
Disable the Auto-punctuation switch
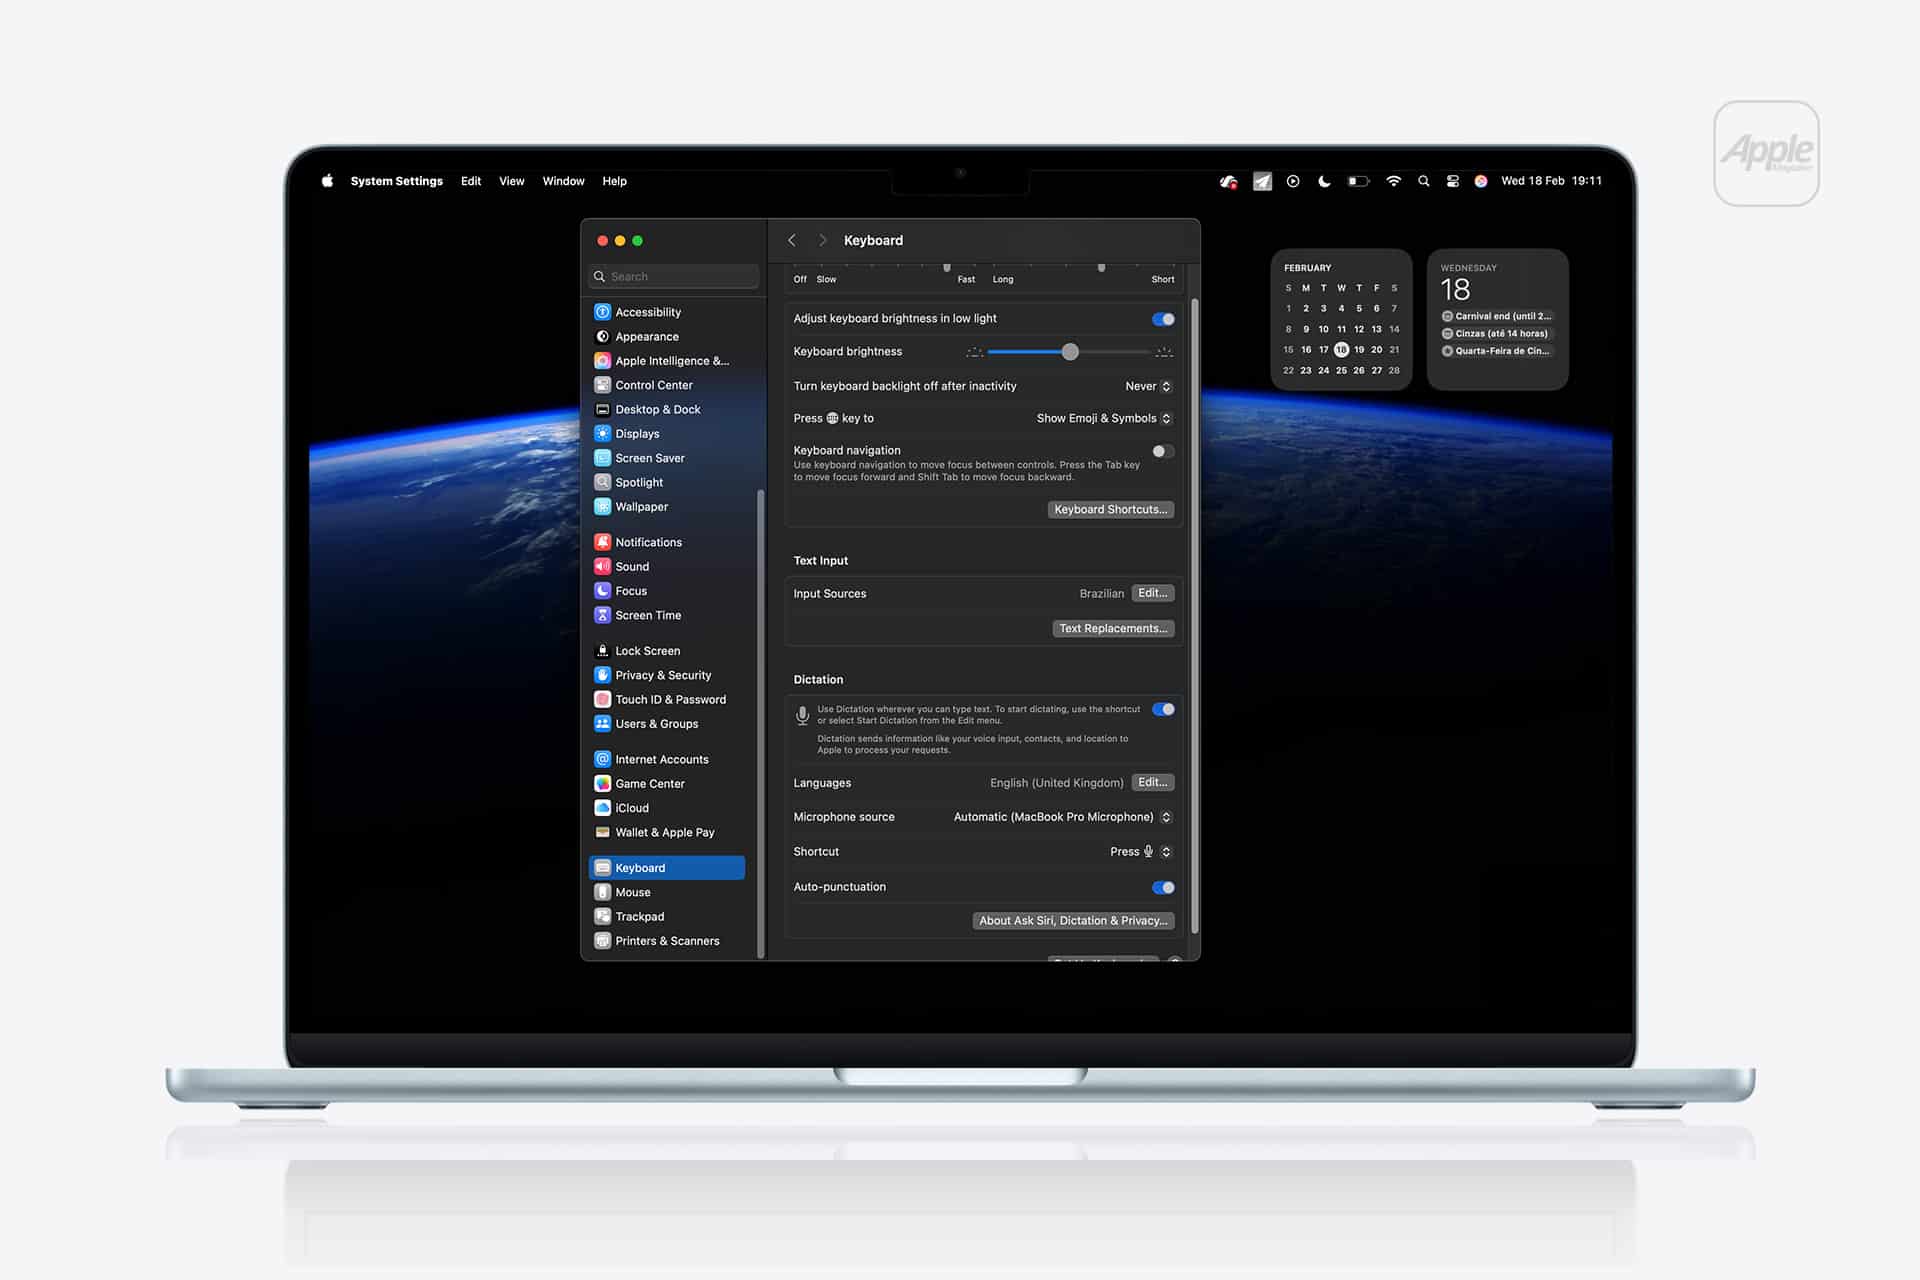(1163, 887)
